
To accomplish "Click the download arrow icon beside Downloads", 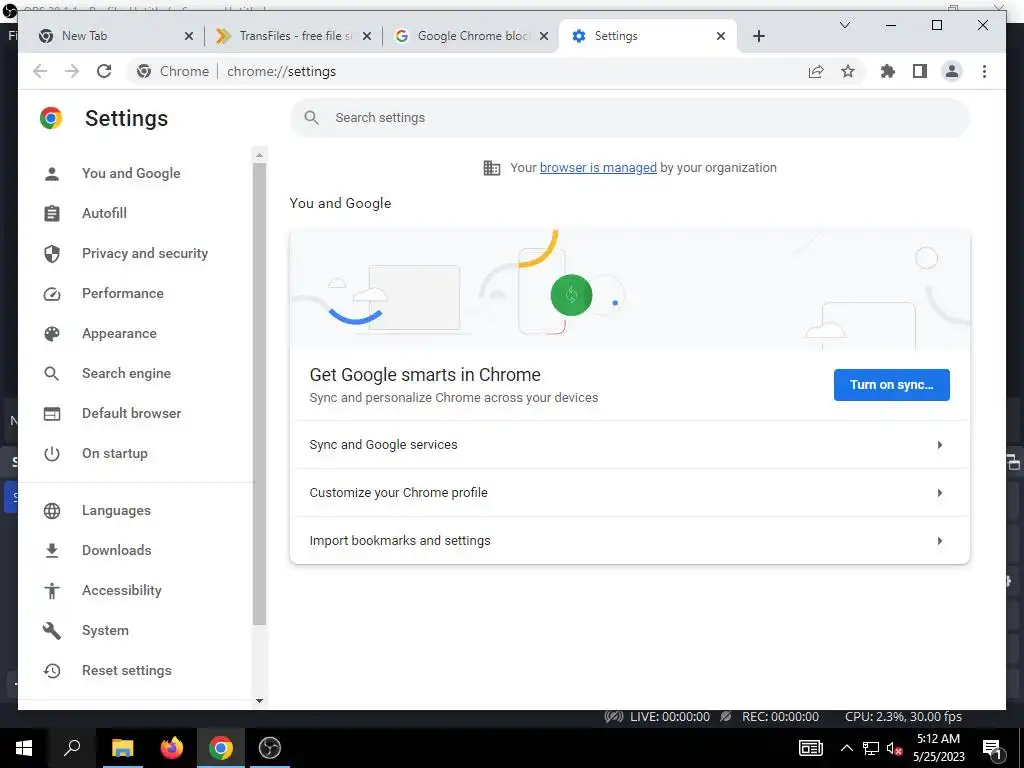I will pos(52,551).
